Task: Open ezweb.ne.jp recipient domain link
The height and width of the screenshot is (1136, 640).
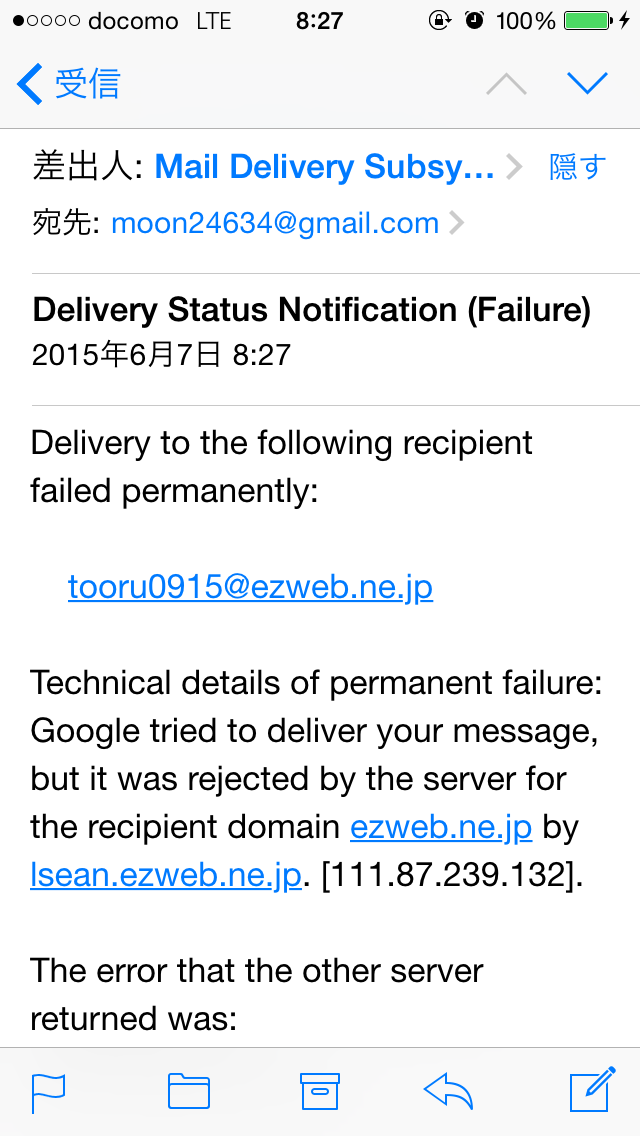Action: point(441,827)
